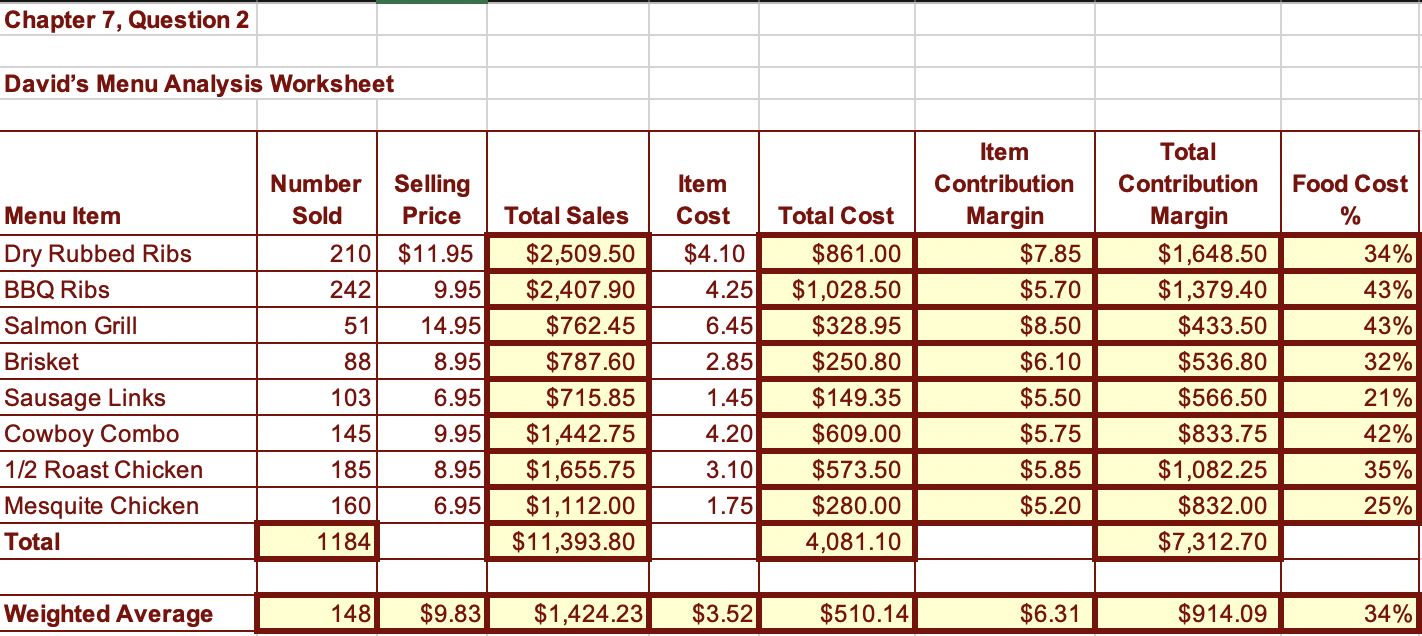
Task: Click Dry Rubbed Ribs selling price $11.95
Action: pos(432,253)
